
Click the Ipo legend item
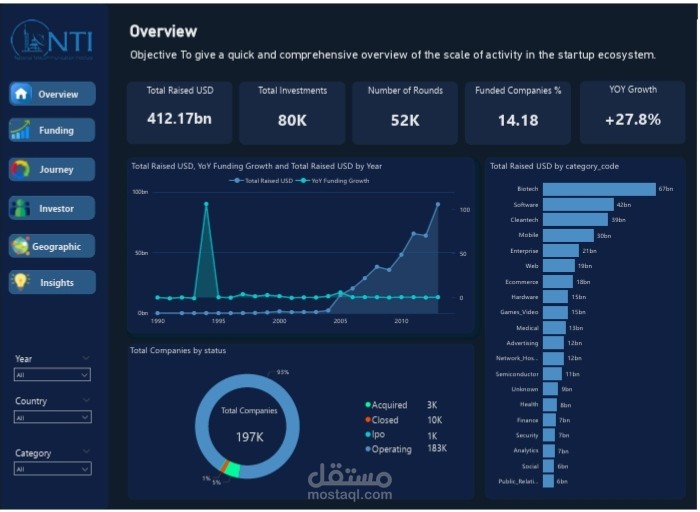coord(375,434)
